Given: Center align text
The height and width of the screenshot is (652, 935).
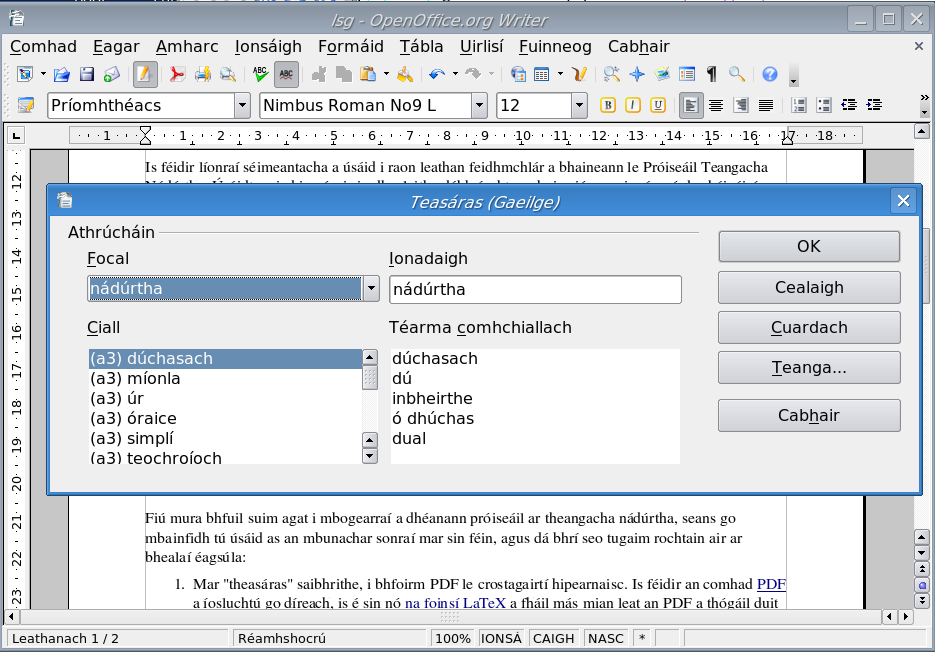Looking at the screenshot, I should tap(716, 106).
